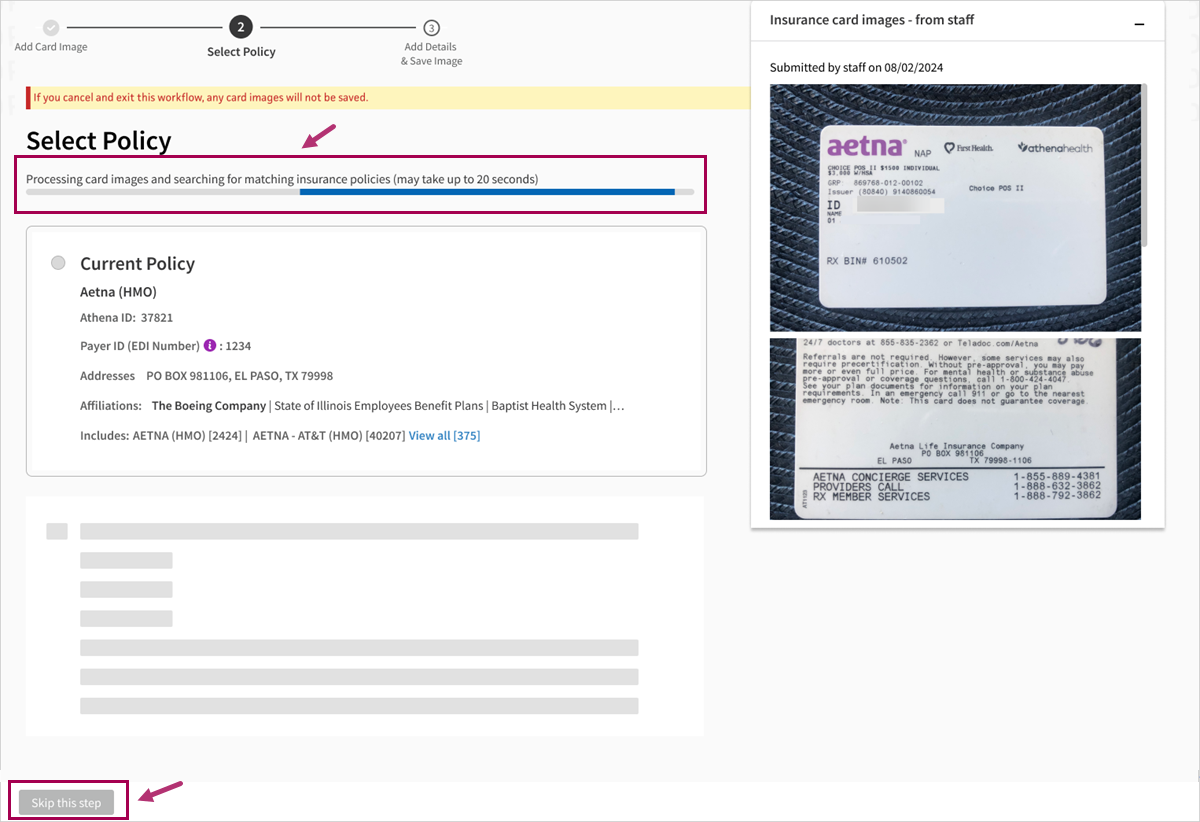Click the Aetna (HMO) policy name
This screenshot has height=822, width=1200.
(118, 292)
